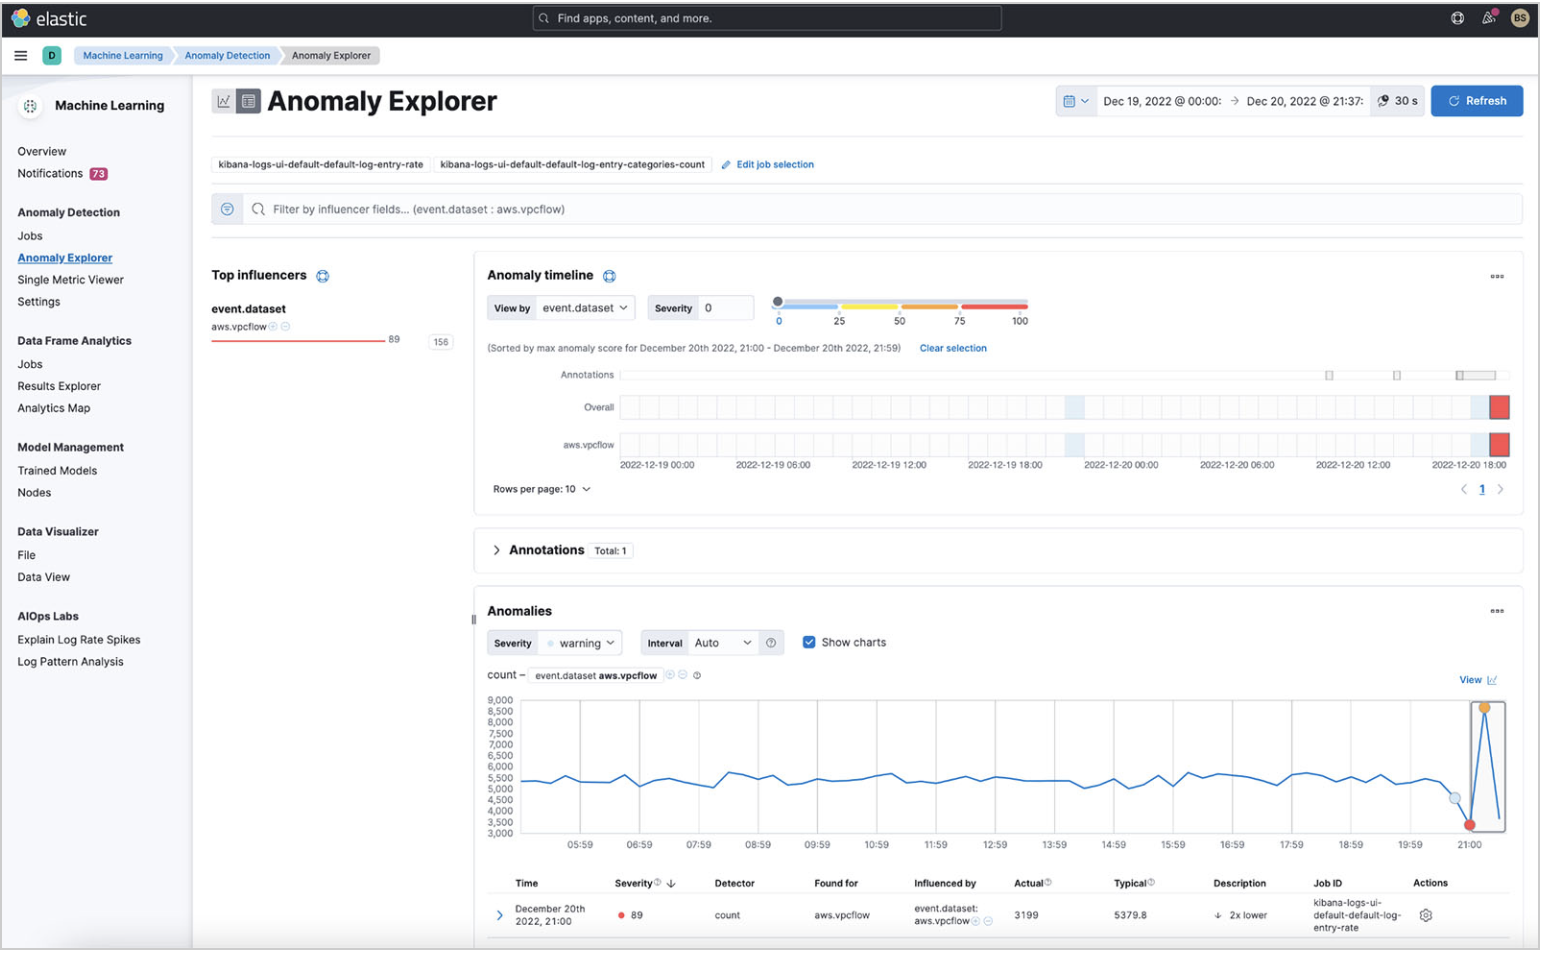Screen dimensions: 1544x956
Task: Uncheck the Show charts checkbox
Action: click(809, 642)
